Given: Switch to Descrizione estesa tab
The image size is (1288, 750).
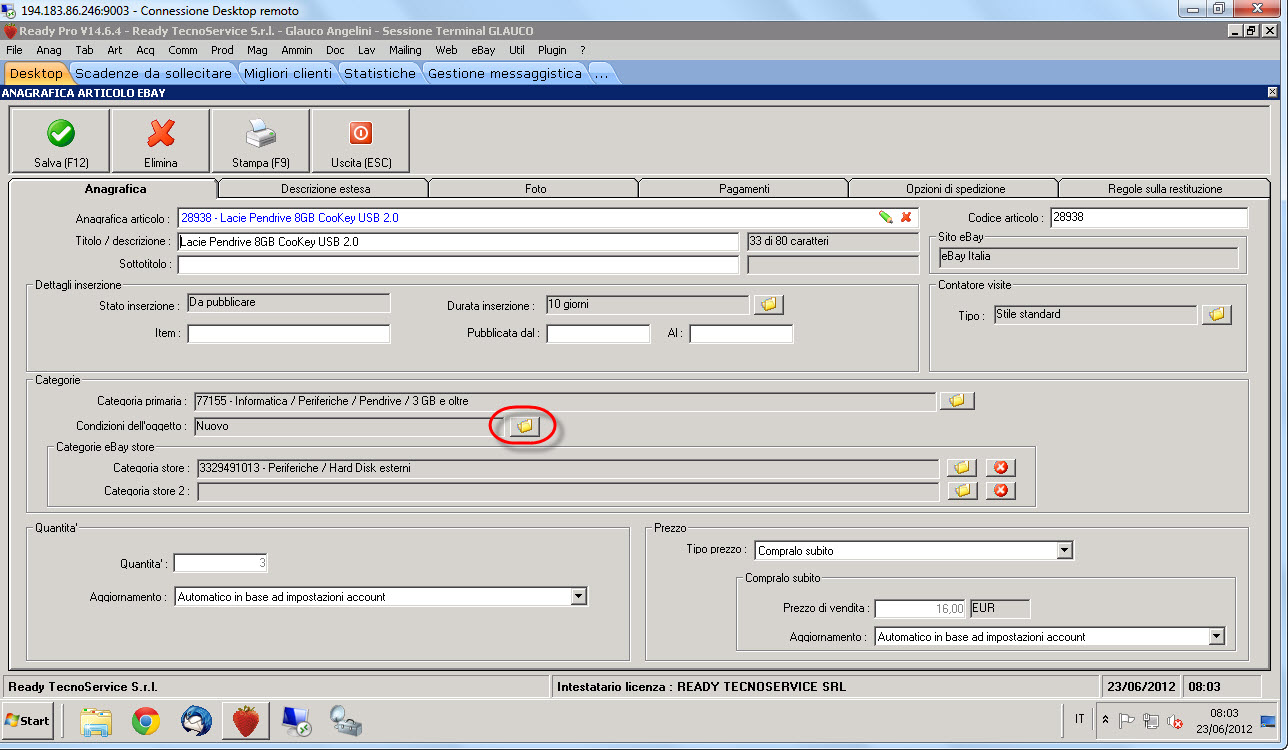Looking at the screenshot, I should pyautogui.click(x=324, y=188).
